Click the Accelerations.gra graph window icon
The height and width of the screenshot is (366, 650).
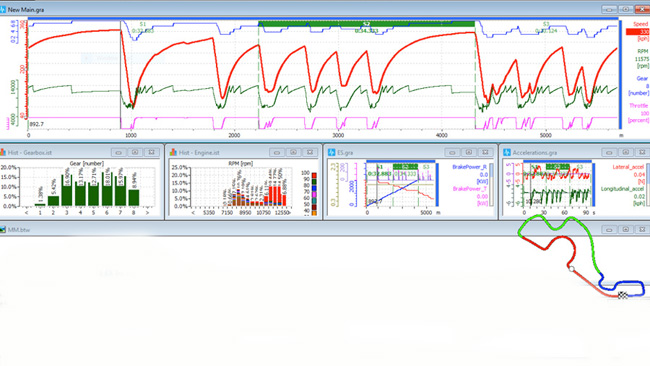tap(507, 153)
